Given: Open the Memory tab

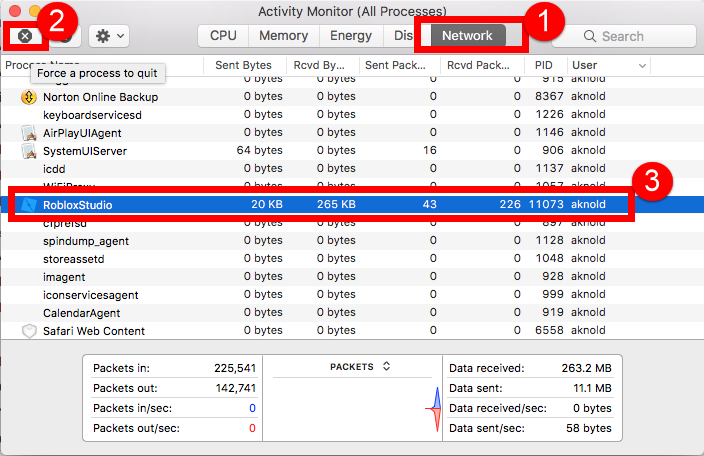Looking at the screenshot, I should [x=283, y=36].
